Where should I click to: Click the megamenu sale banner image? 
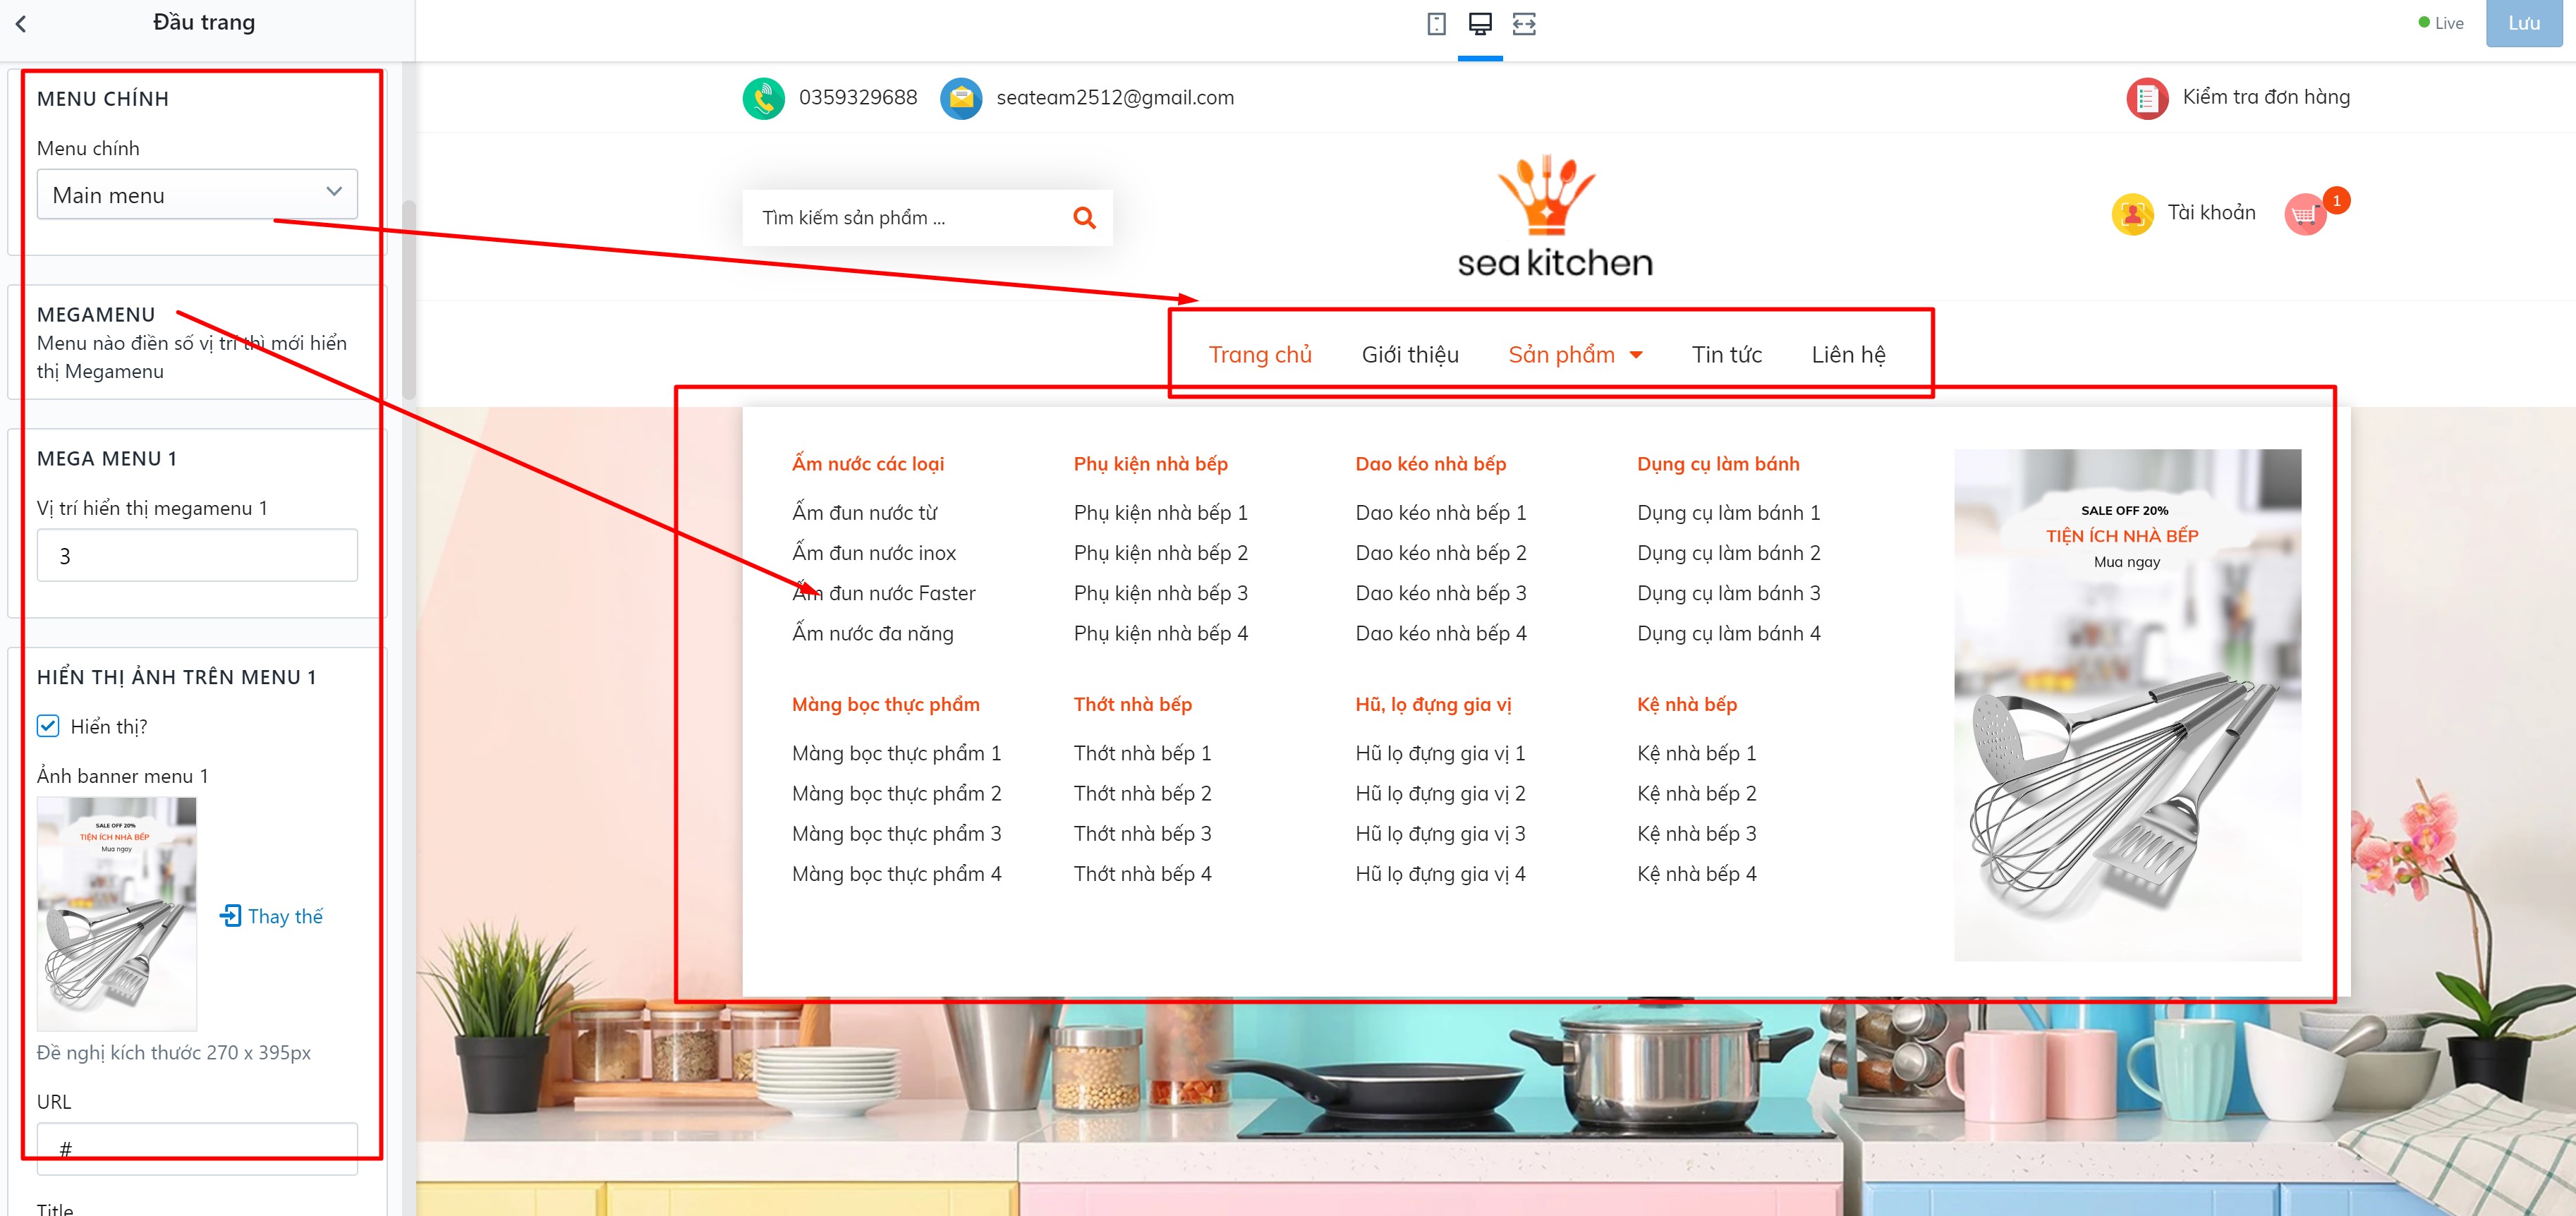[x=2127, y=705]
